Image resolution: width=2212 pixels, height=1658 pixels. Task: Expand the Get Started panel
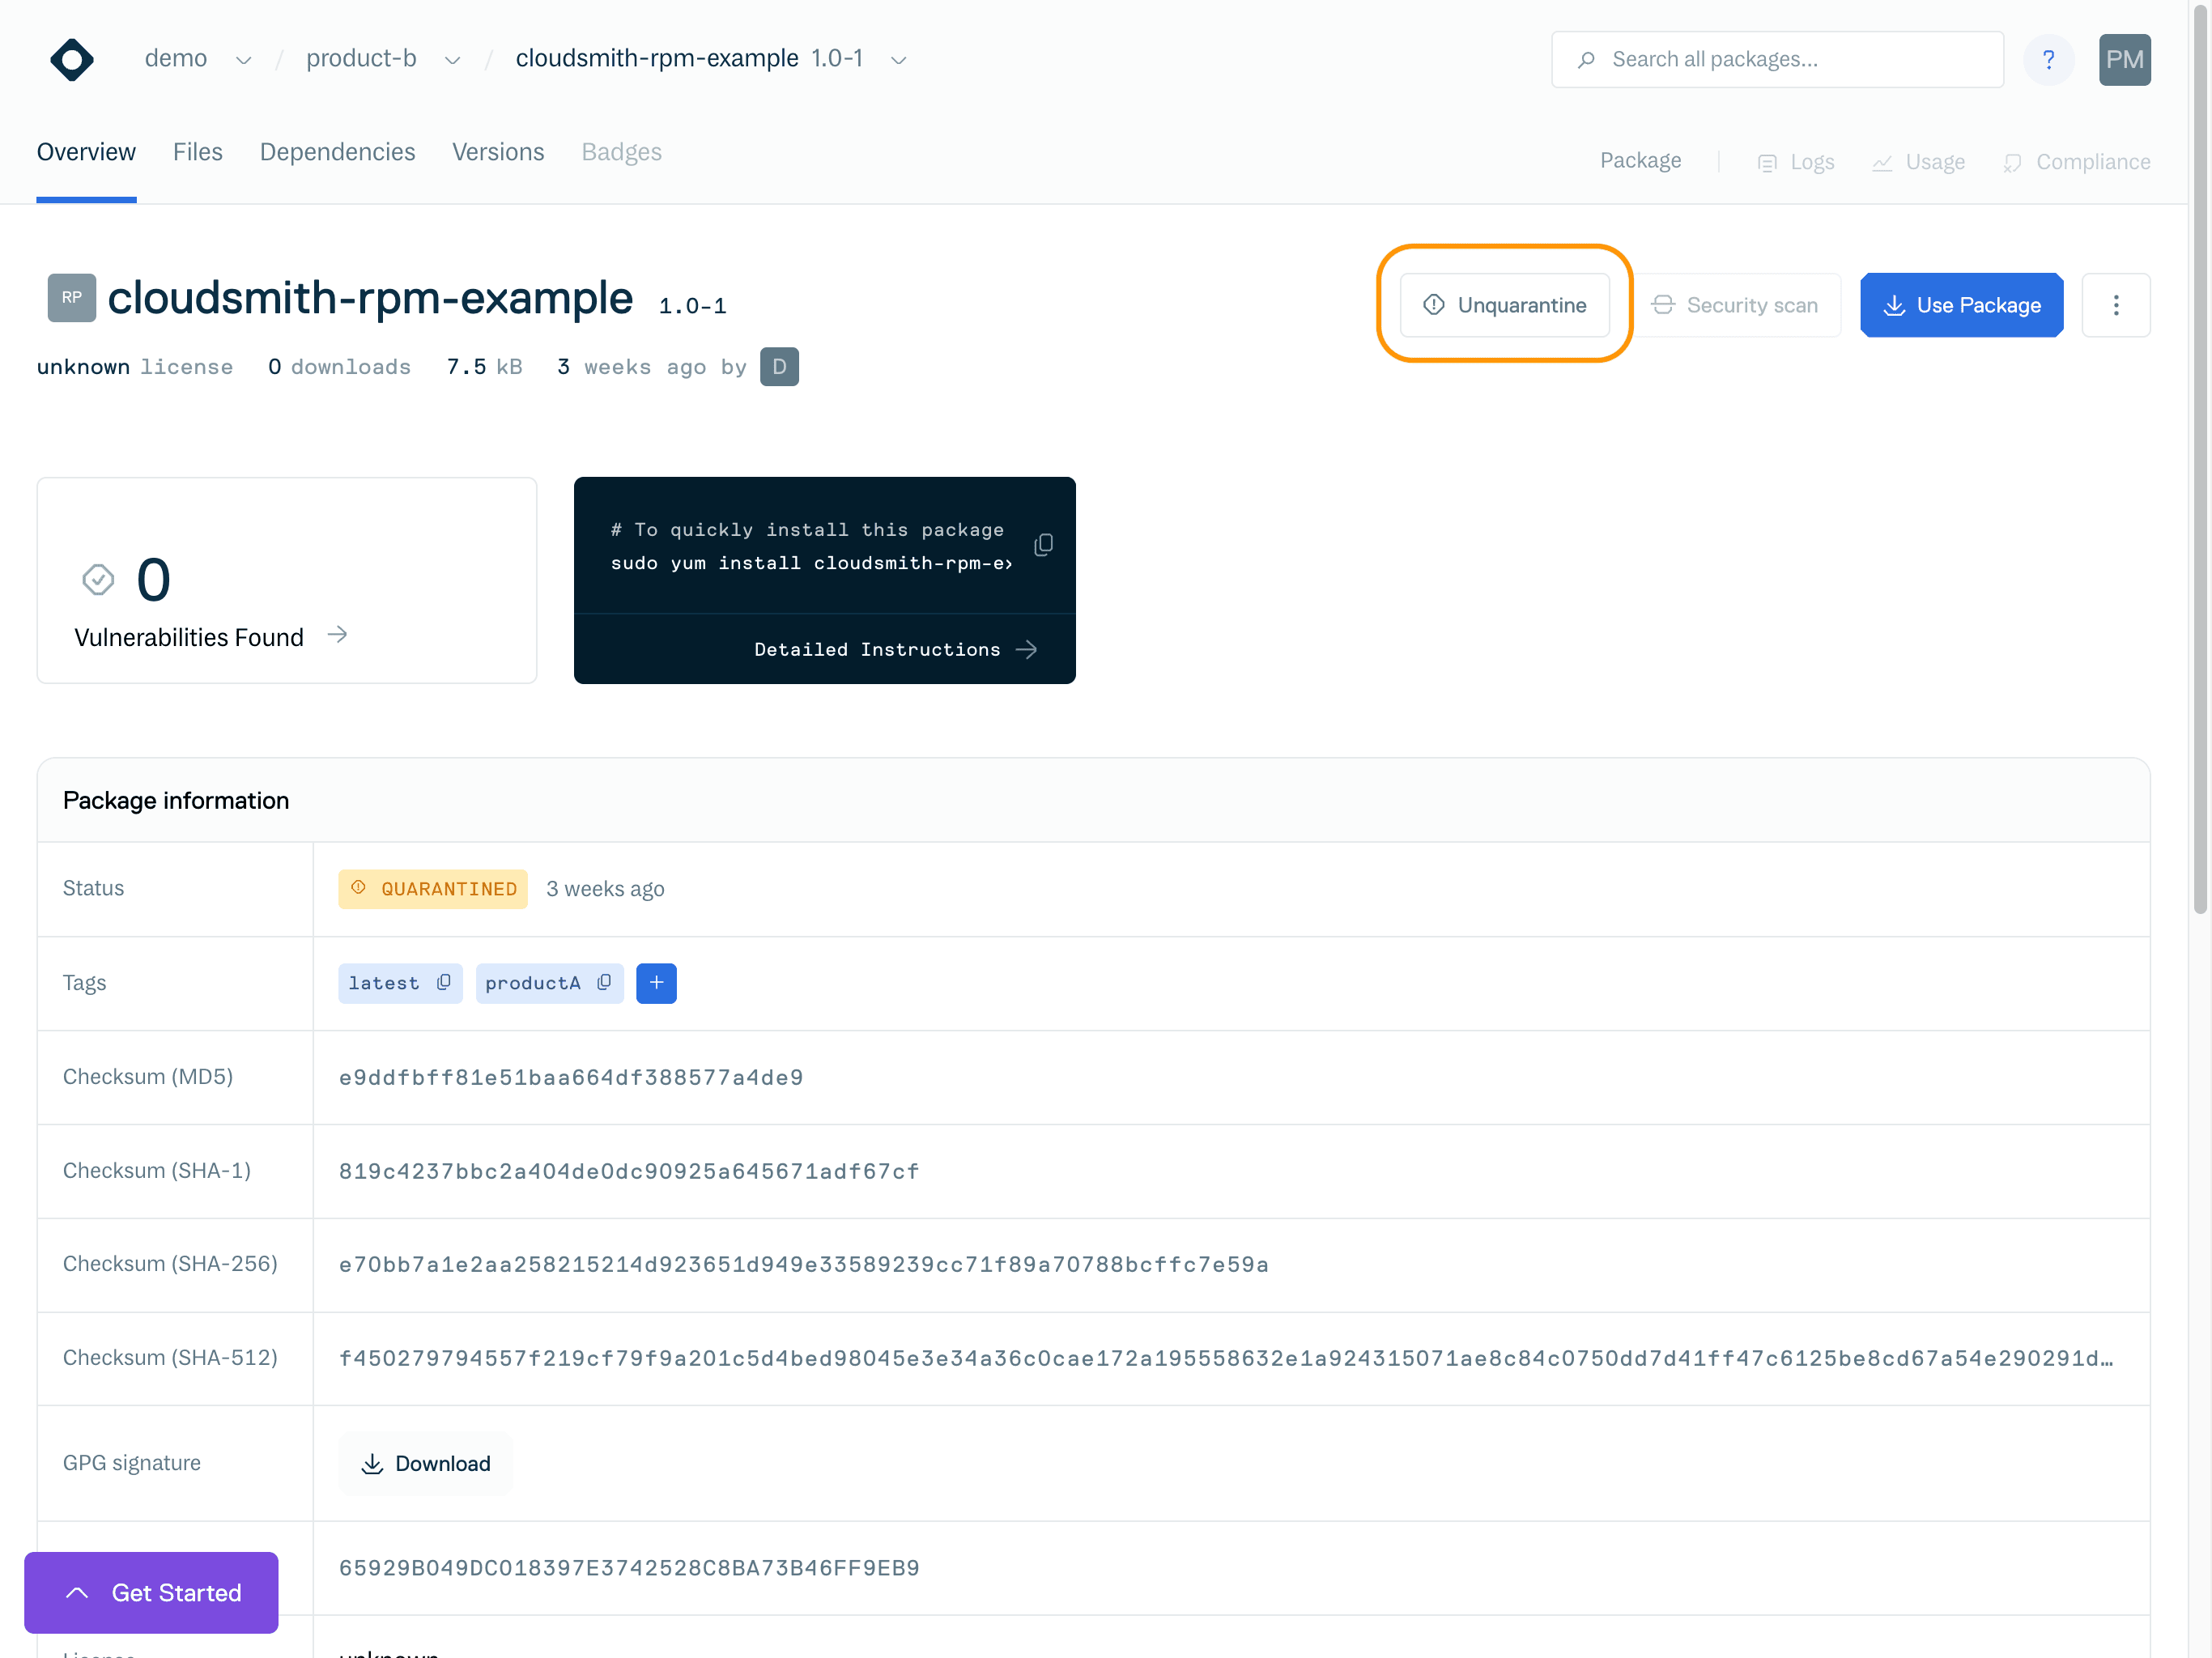pyautogui.click(x=152, y=1592)
